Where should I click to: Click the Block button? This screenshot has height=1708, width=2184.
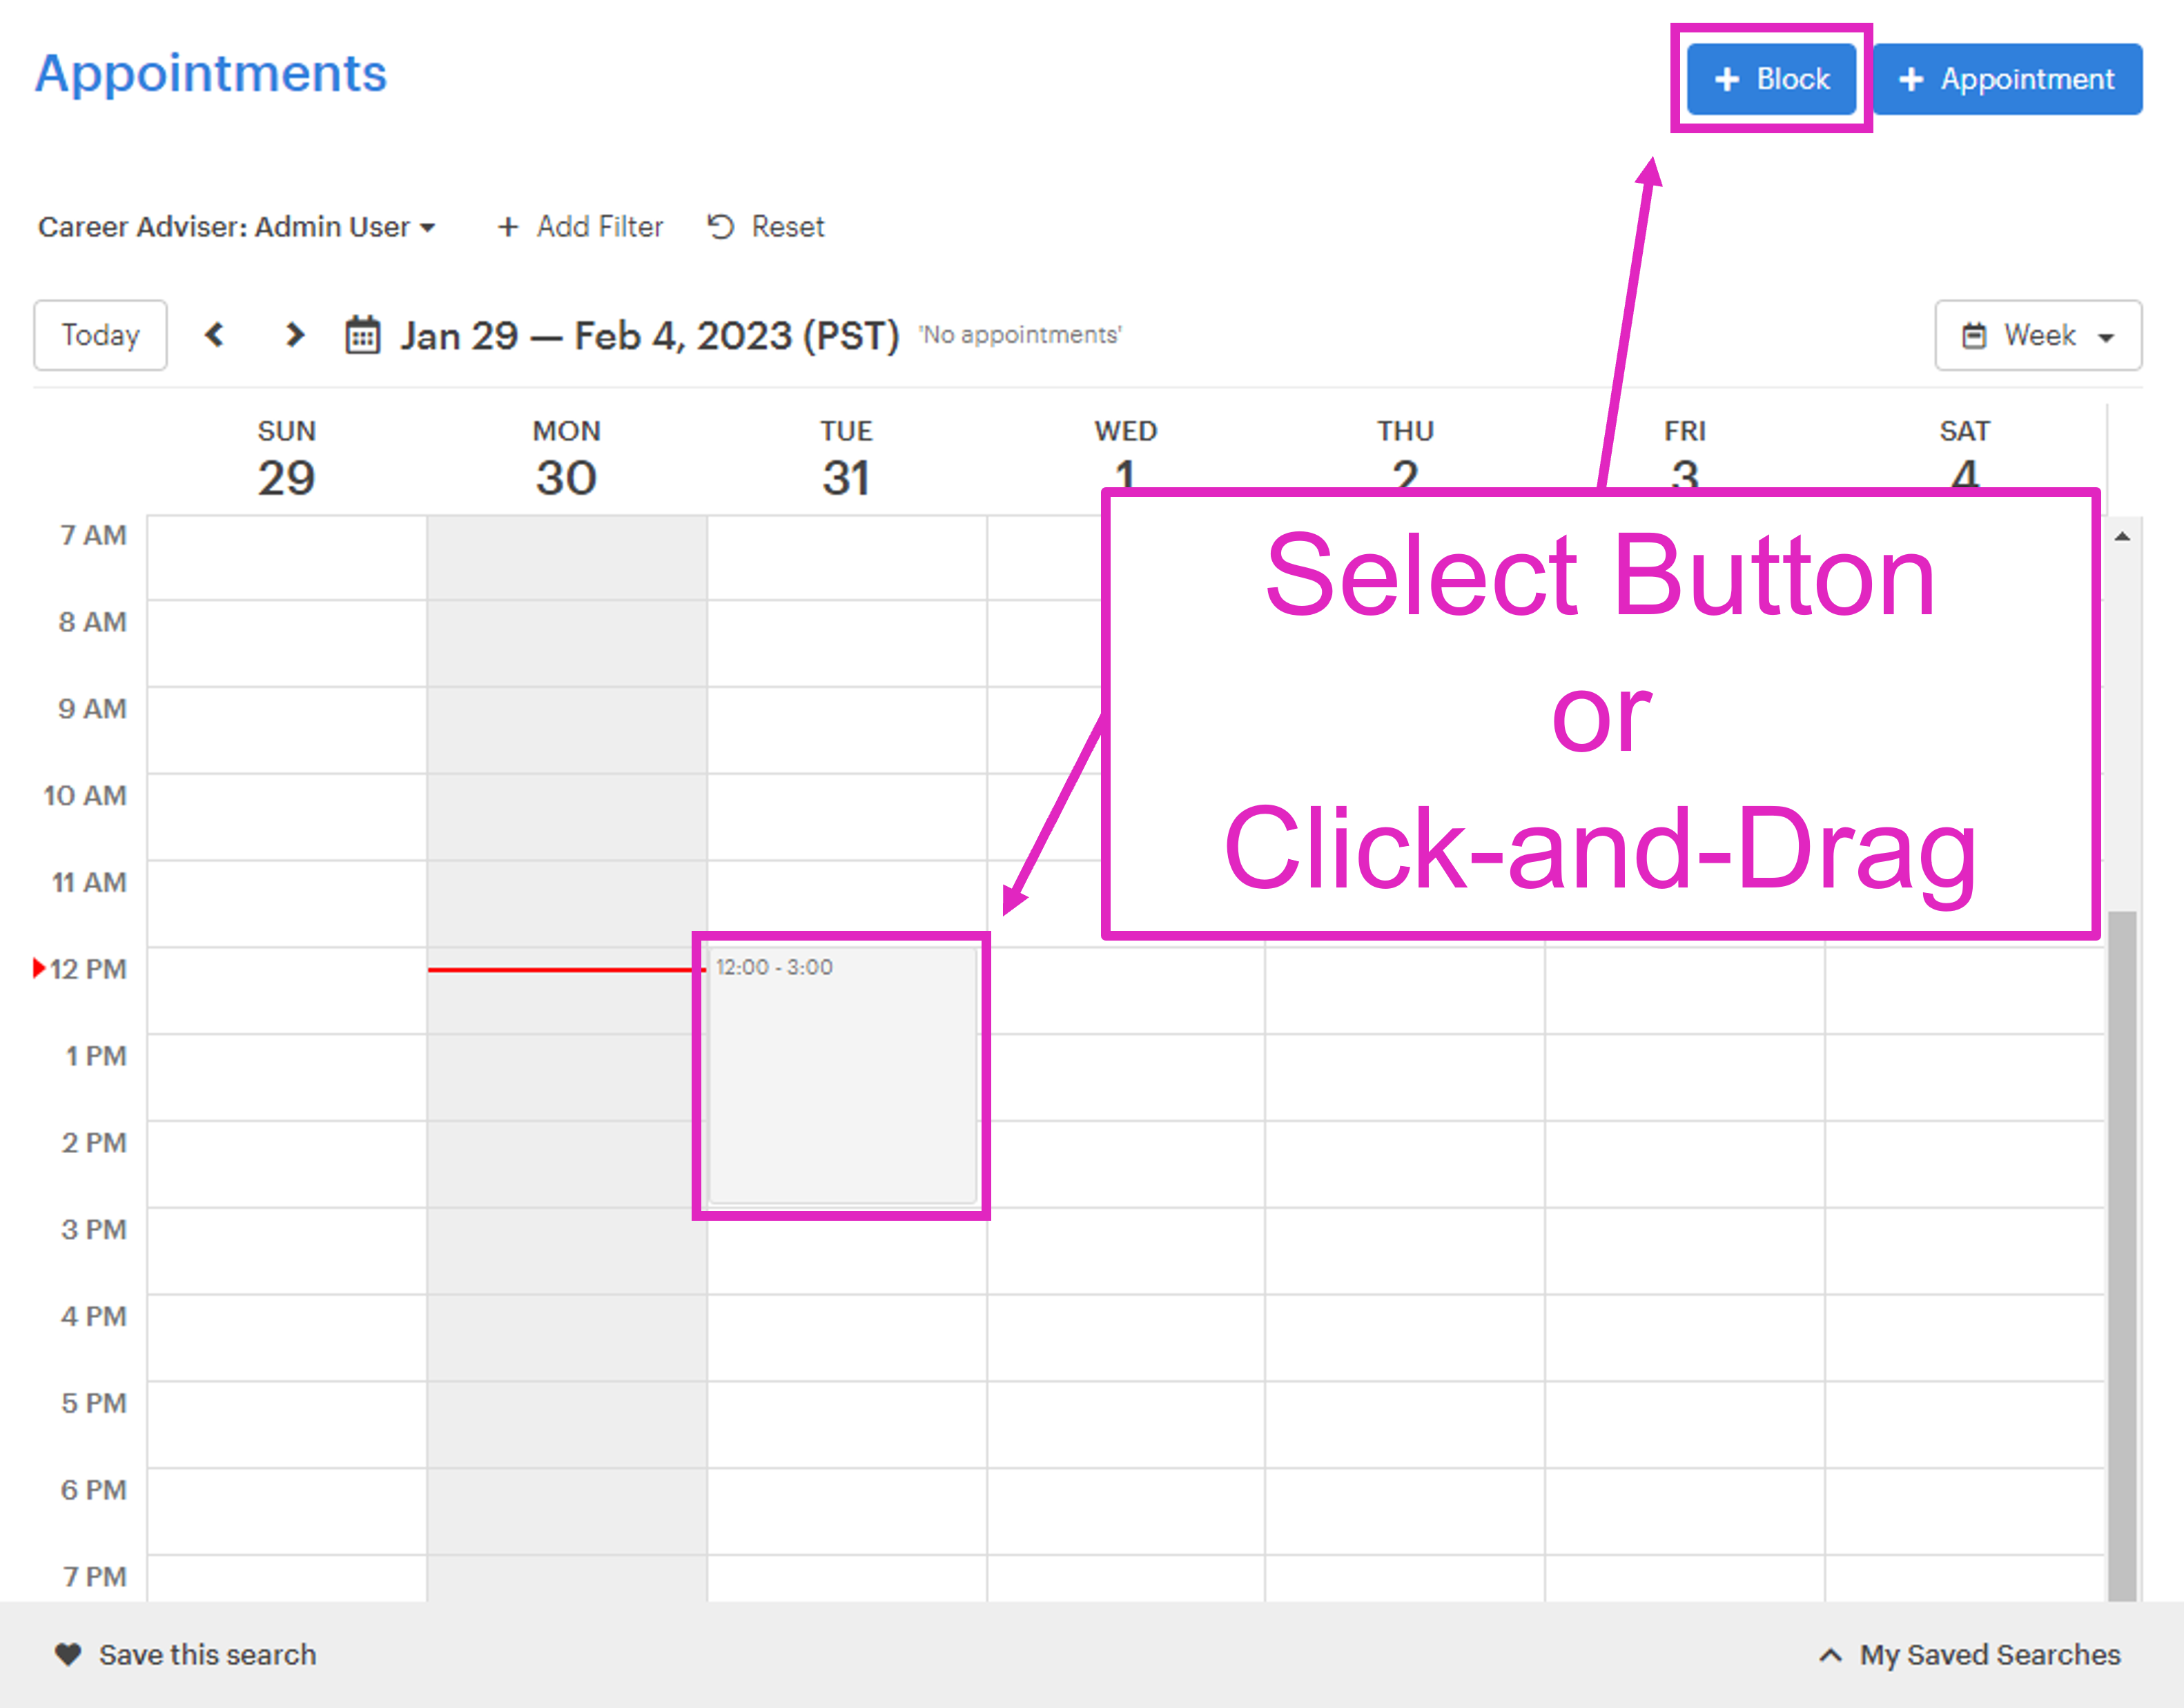tap(1771, 79)
